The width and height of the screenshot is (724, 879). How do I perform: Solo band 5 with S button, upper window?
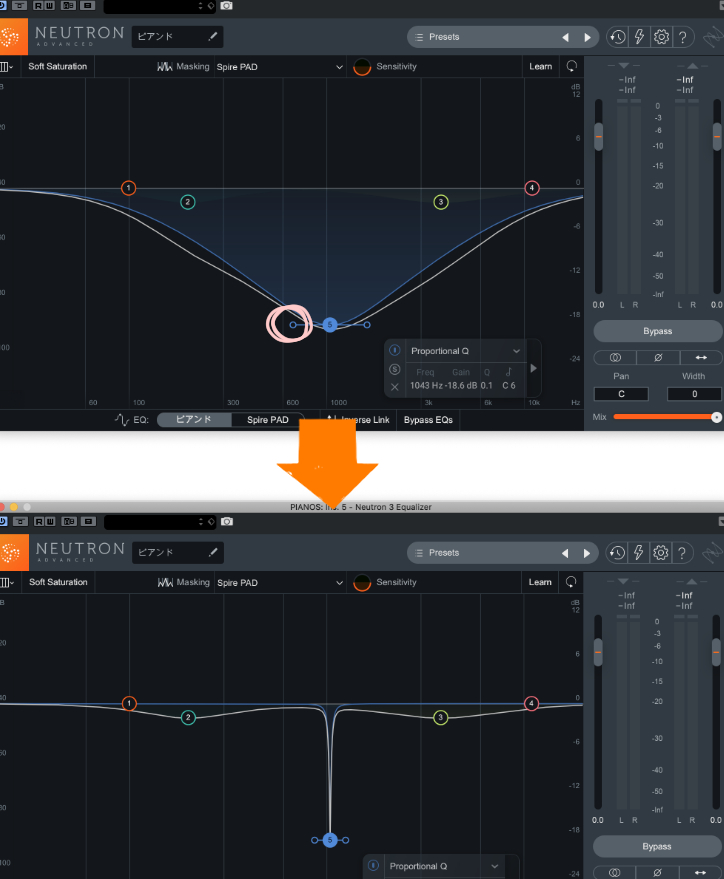tap(395, 369)
